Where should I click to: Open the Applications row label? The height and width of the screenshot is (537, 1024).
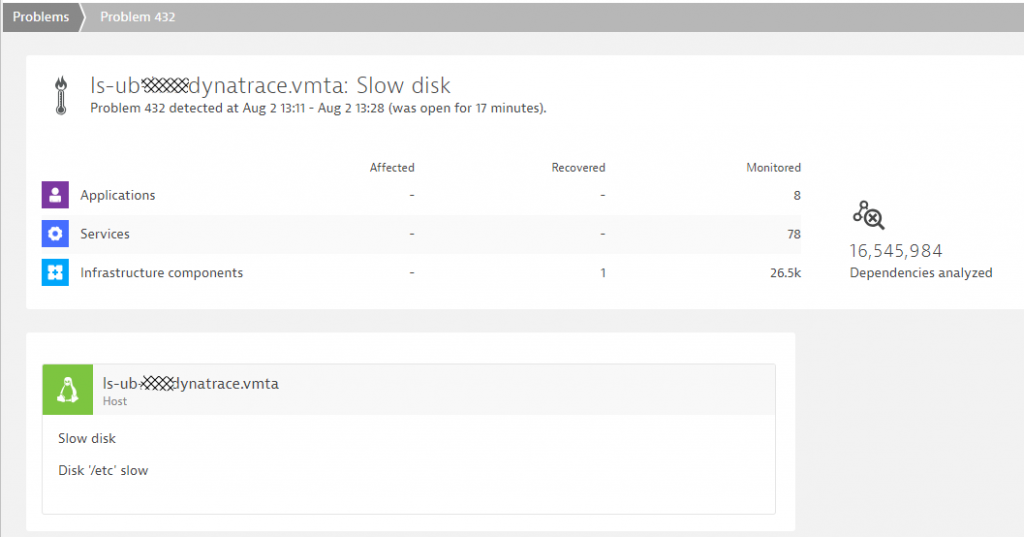pos(118,195)
